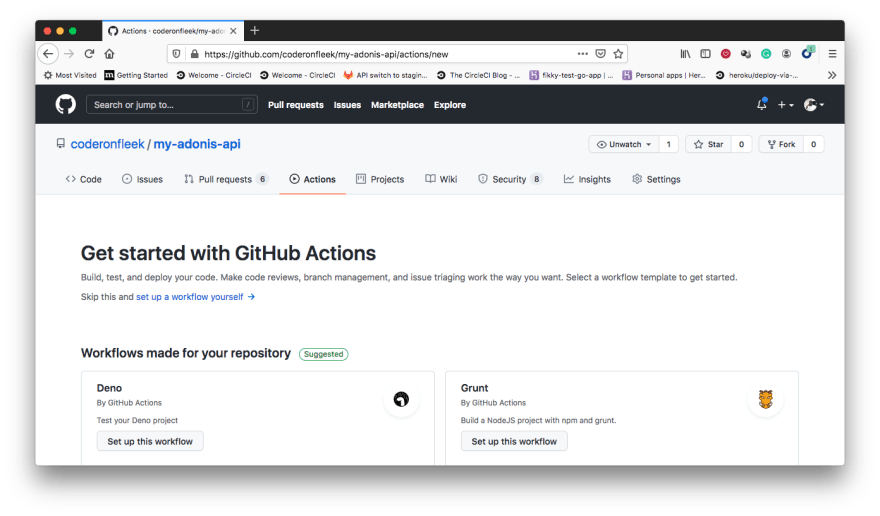Click the browser home icon
Viewport: 880px width, 516px height.
[x=109, y=54]
